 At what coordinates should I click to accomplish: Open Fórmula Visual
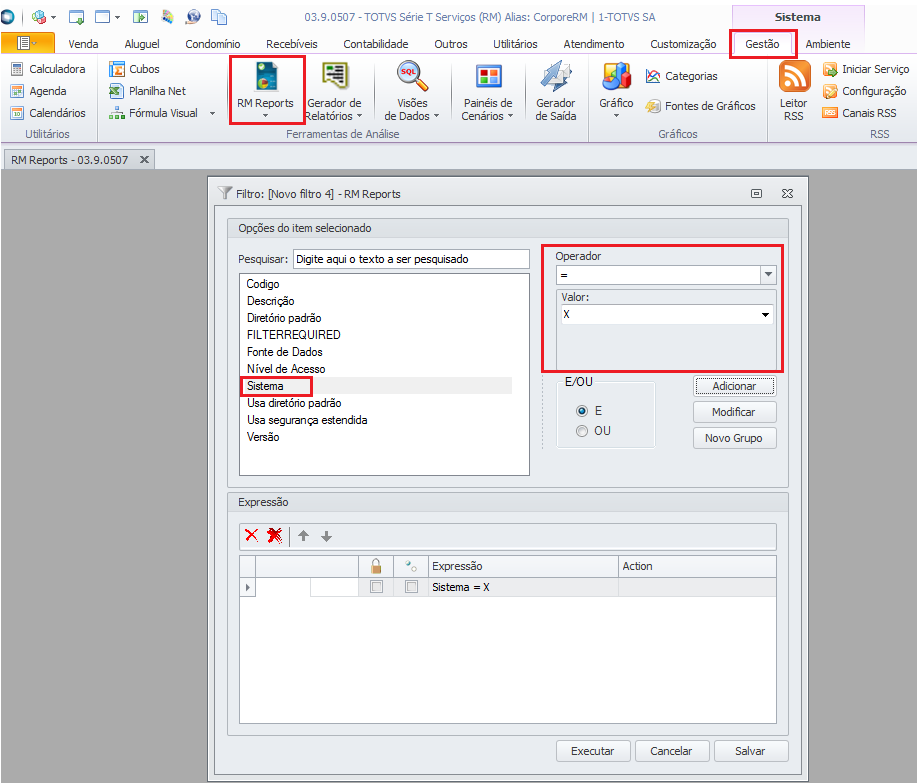pos(154,113)
